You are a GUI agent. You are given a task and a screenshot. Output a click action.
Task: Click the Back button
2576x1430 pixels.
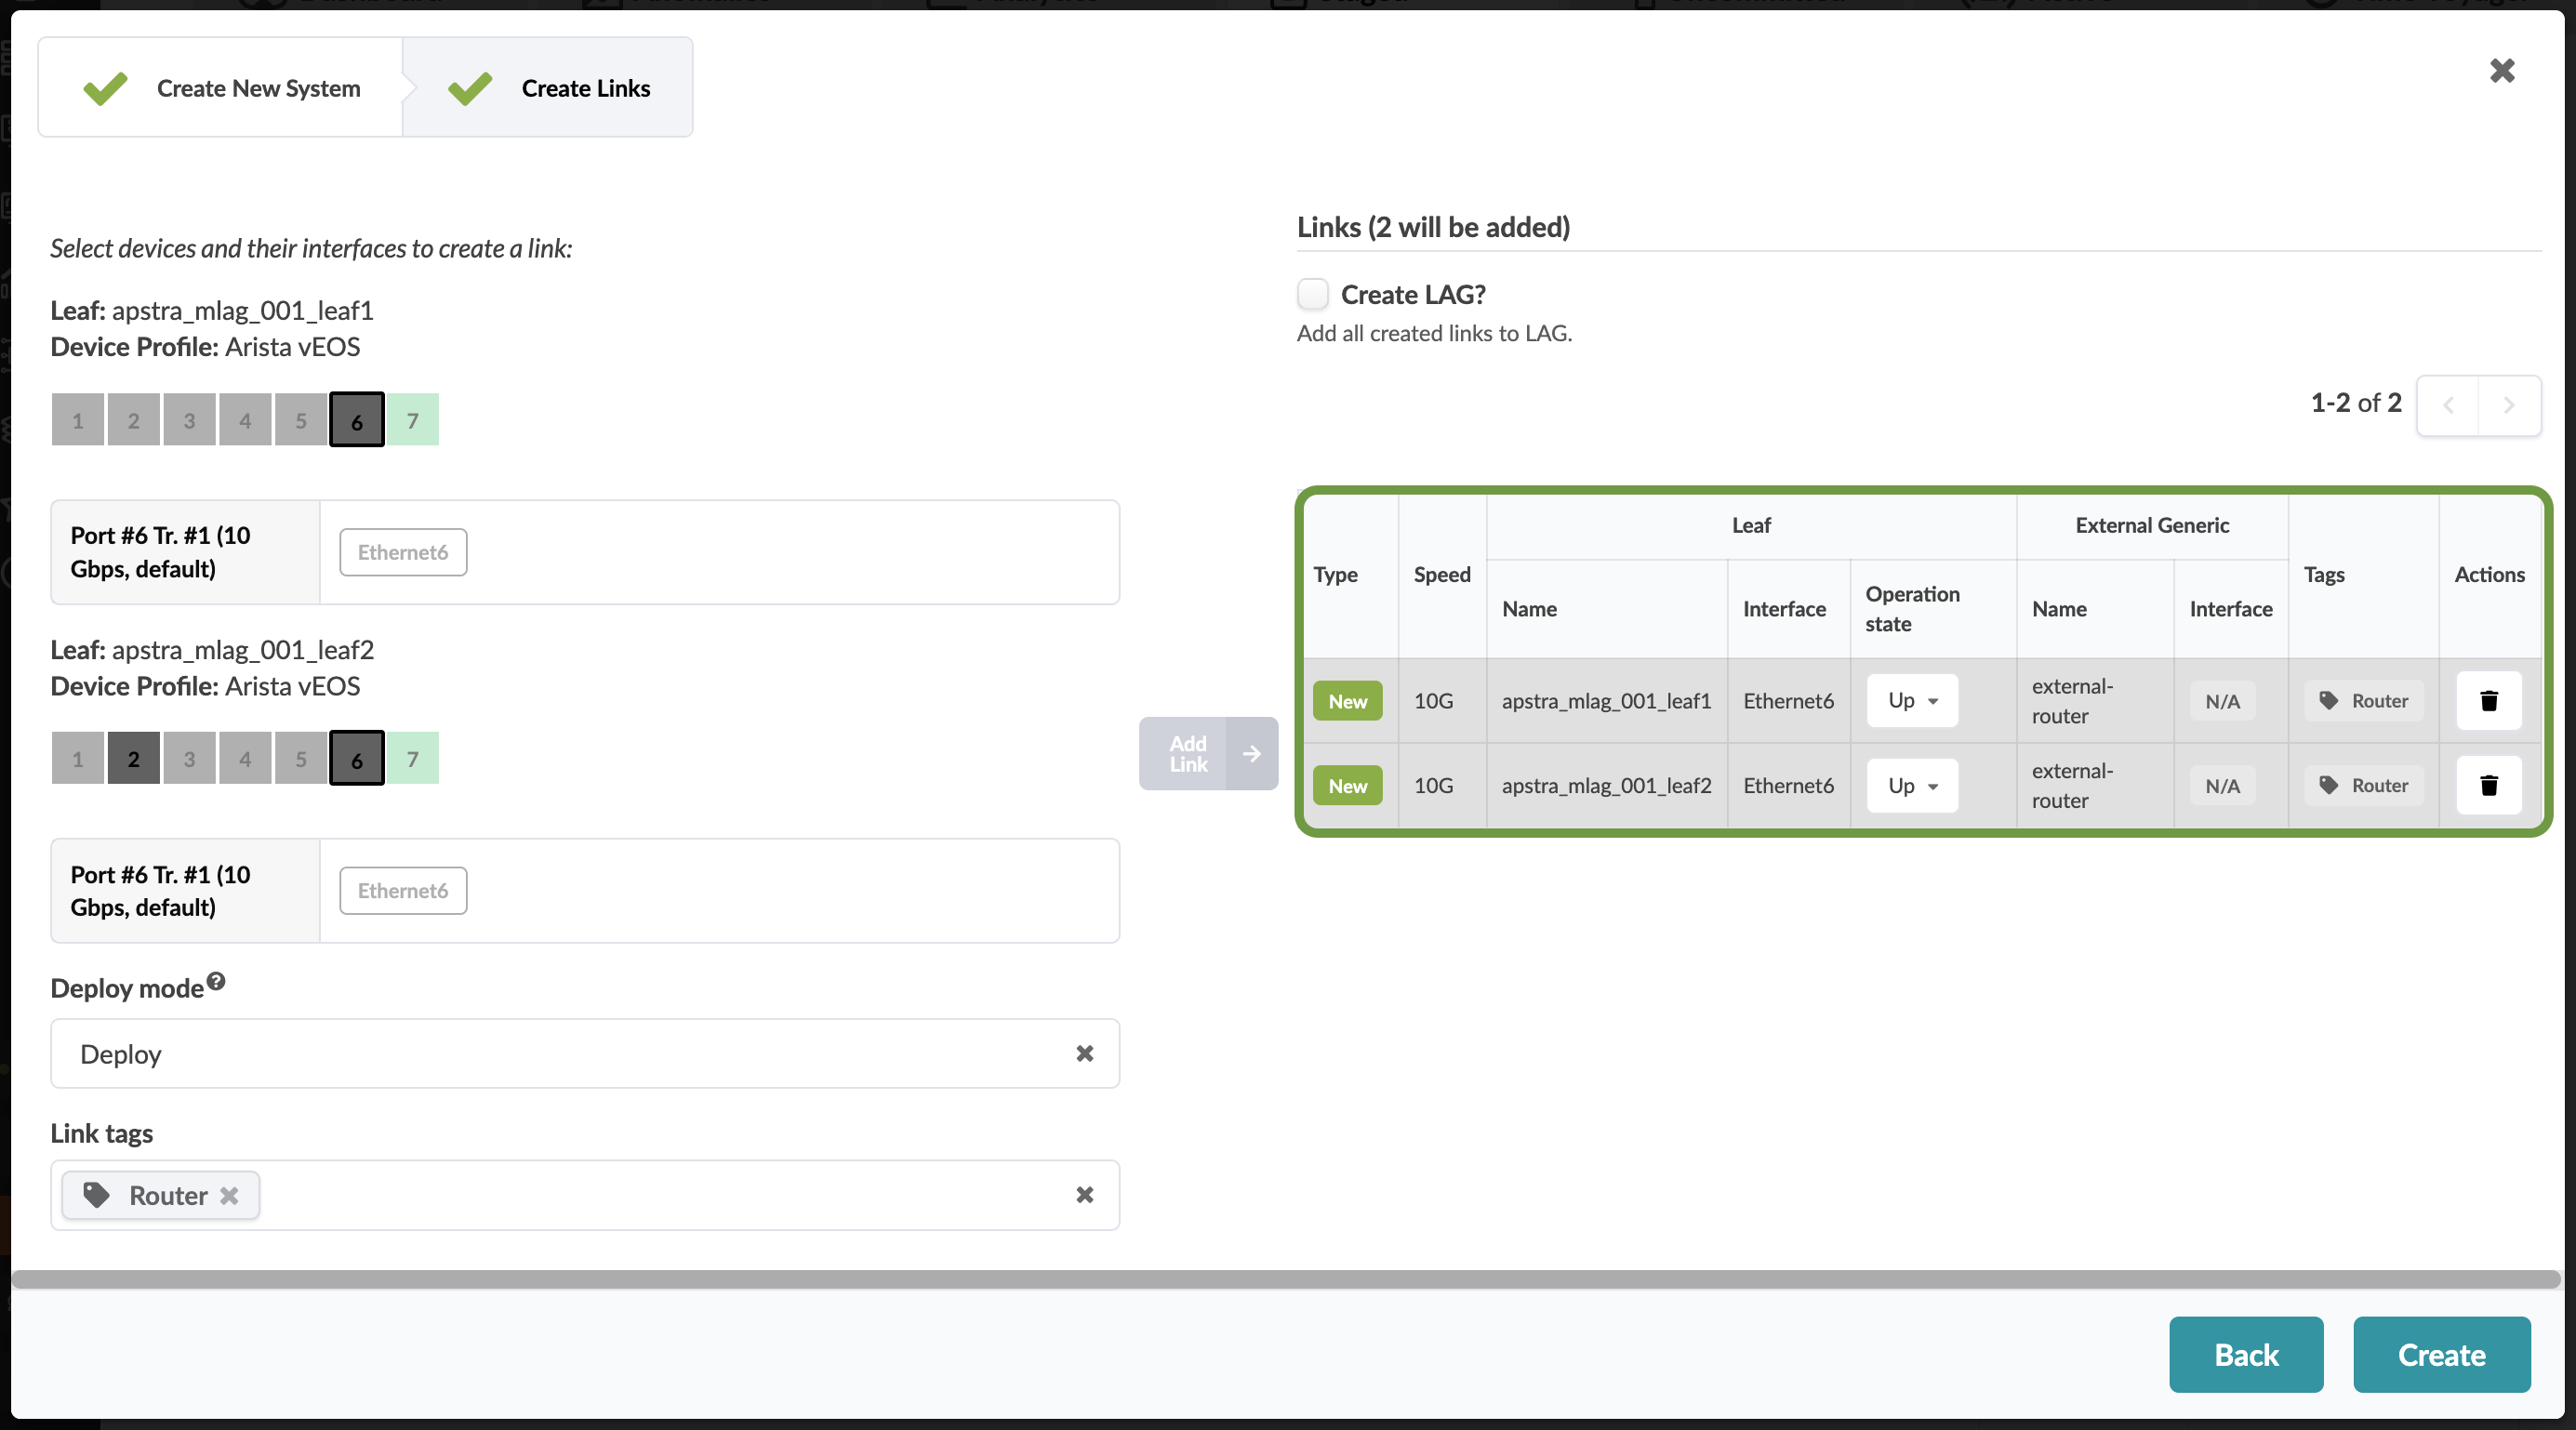(x=2246, y=1354)
